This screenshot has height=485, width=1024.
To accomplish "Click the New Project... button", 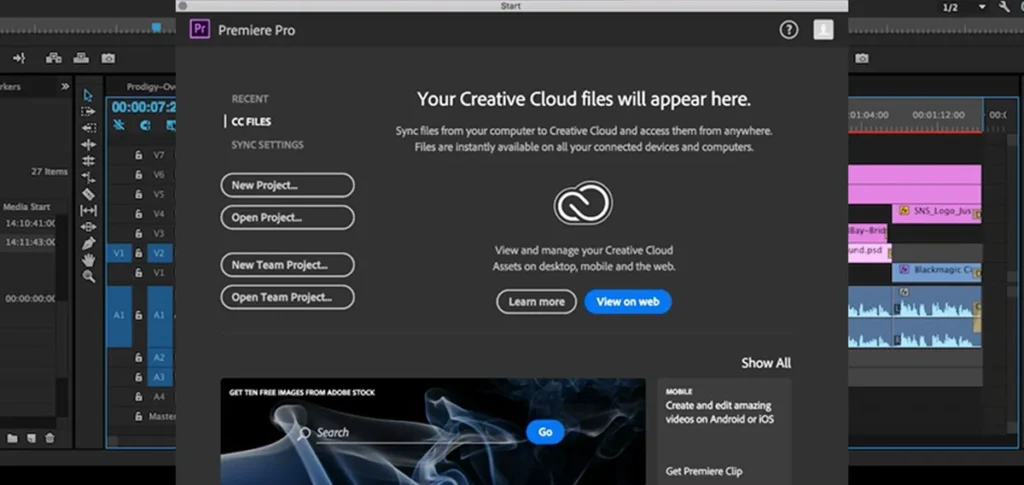I will (288, 185).
